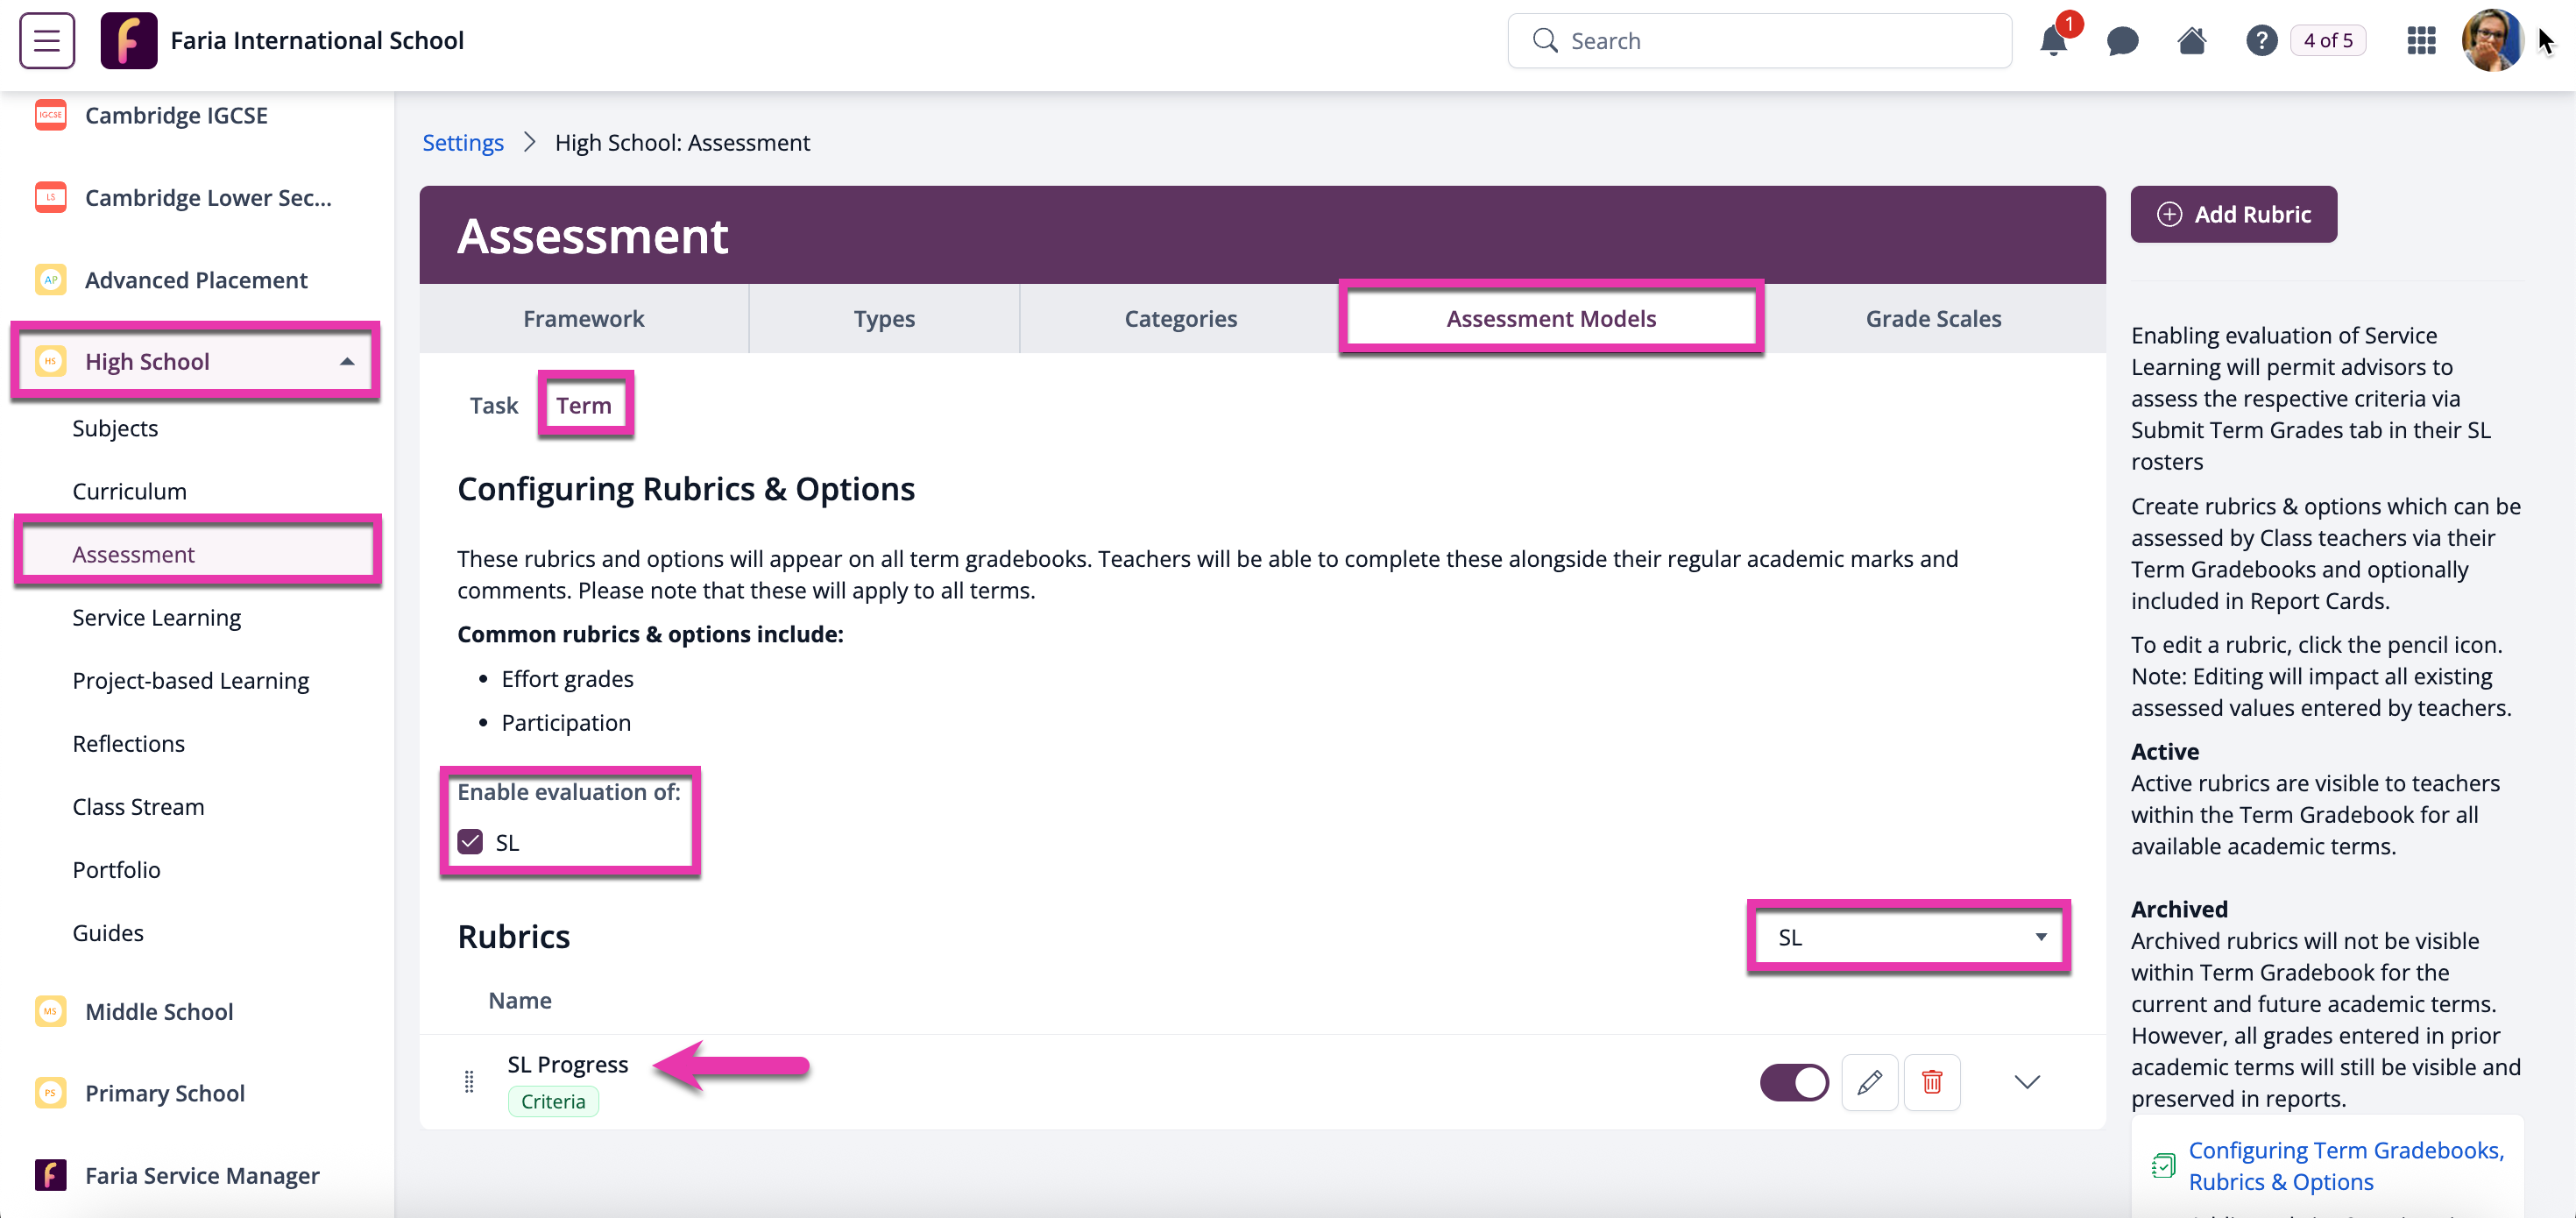This screenshot has width=2576, height=1218.
Task: Click into the Search field
Action: pos(1759,41)
